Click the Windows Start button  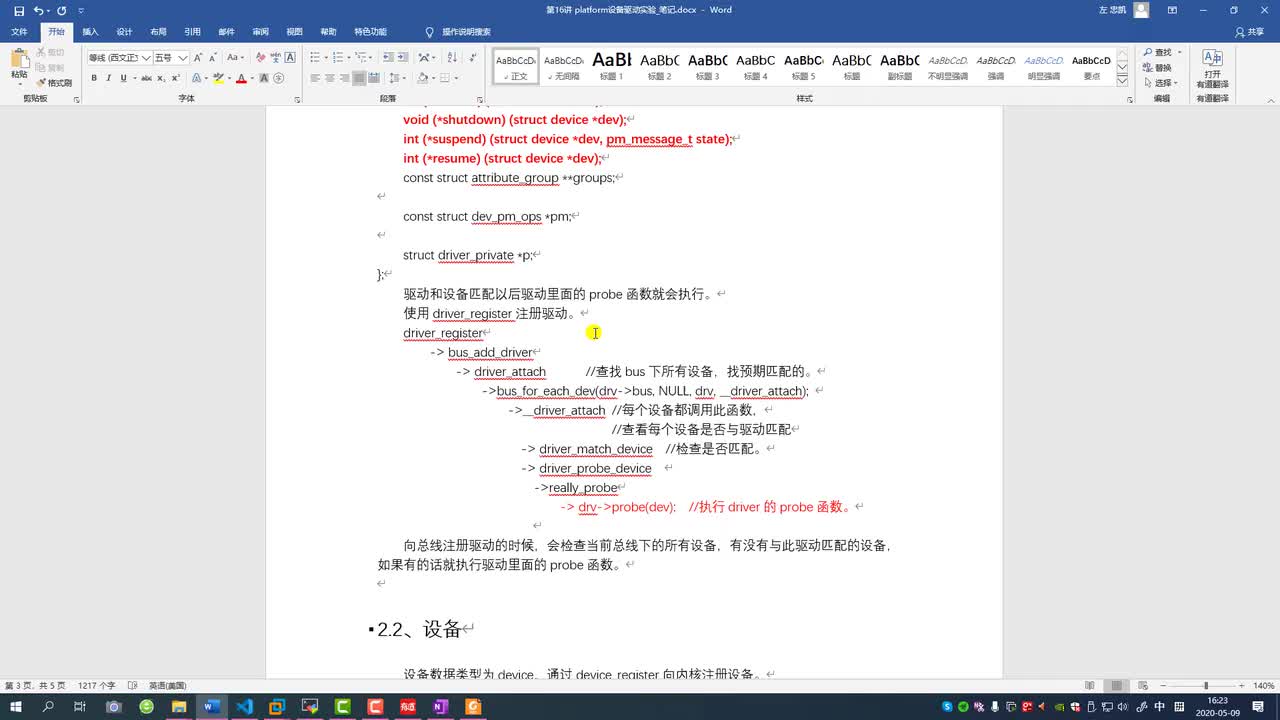pos(15,707)
